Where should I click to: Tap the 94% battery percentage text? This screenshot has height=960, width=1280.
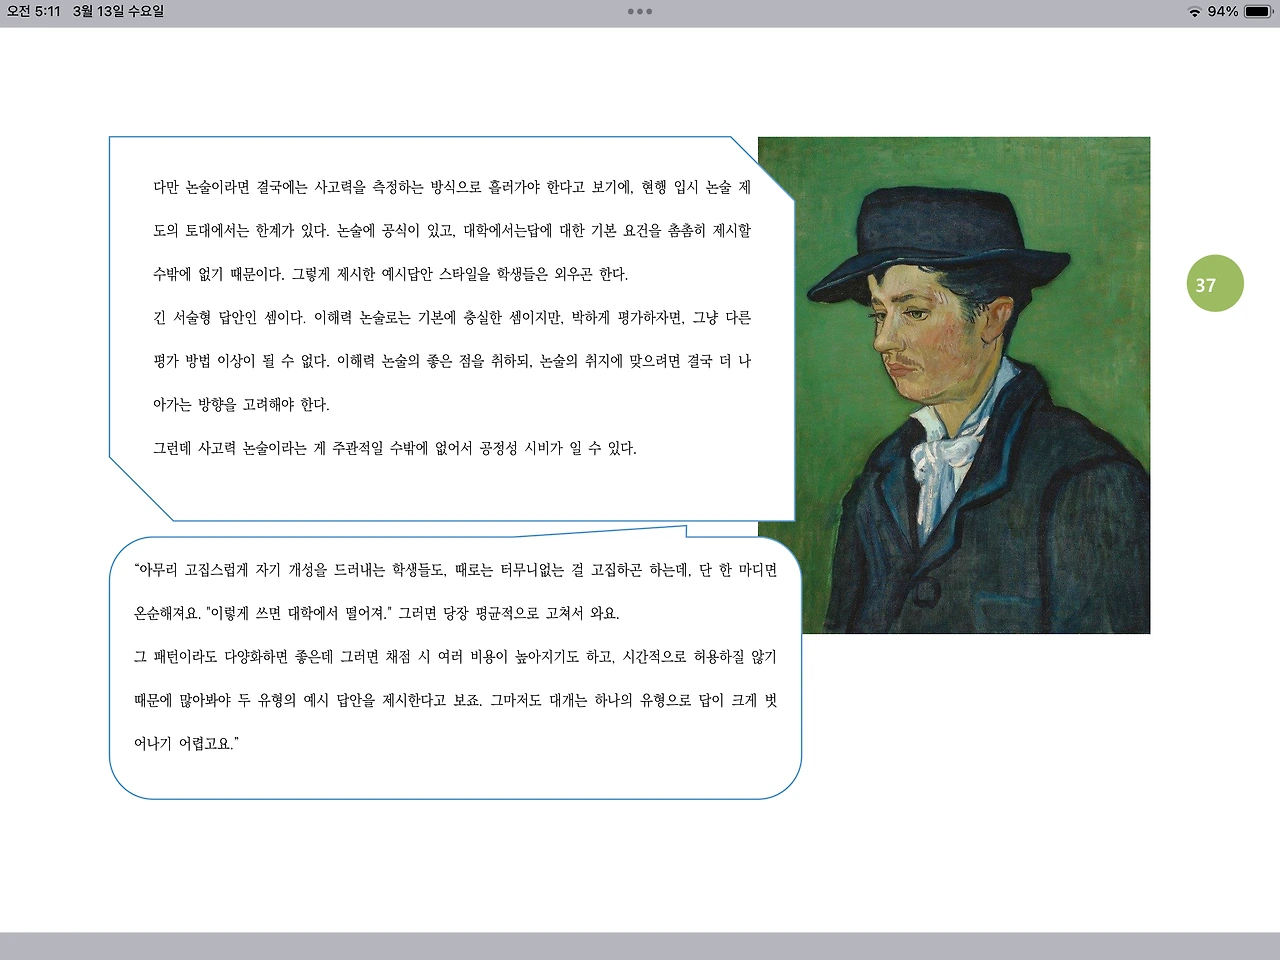pos(1223,12)
